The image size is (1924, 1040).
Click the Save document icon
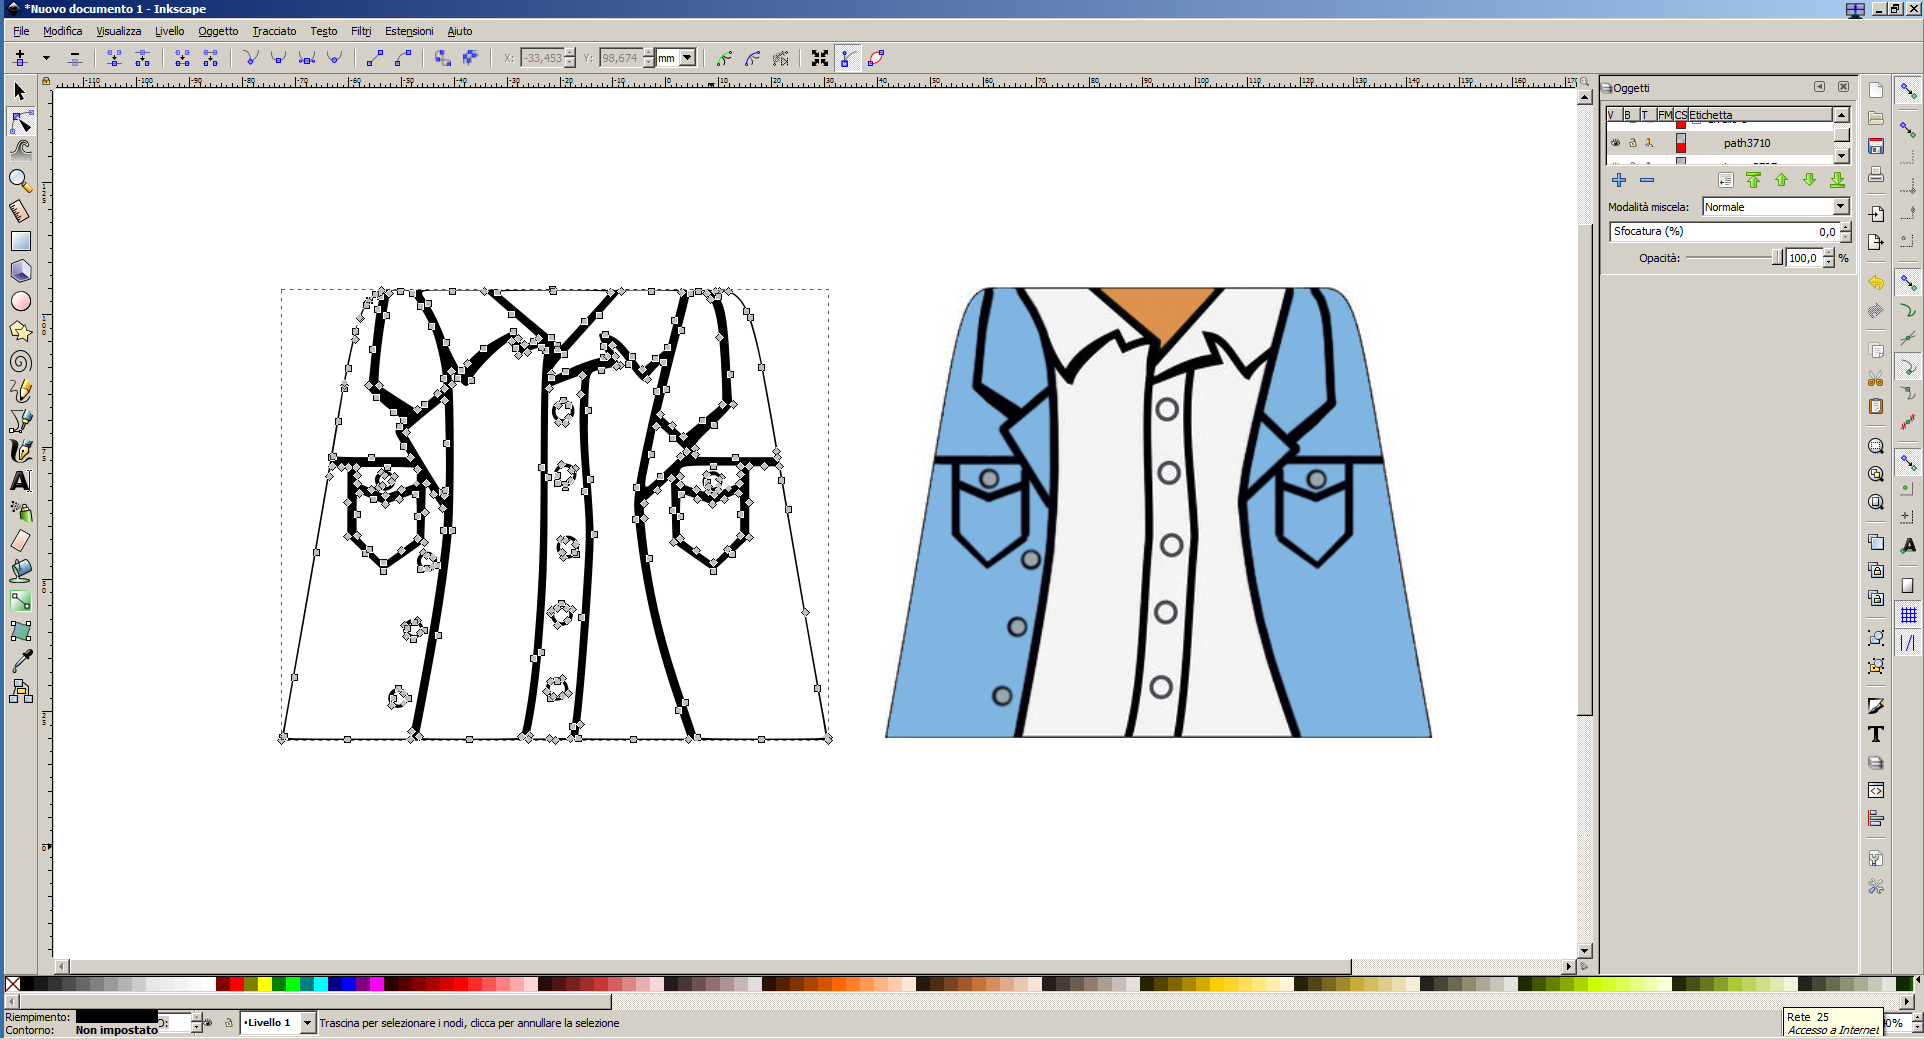(1876, 146)
